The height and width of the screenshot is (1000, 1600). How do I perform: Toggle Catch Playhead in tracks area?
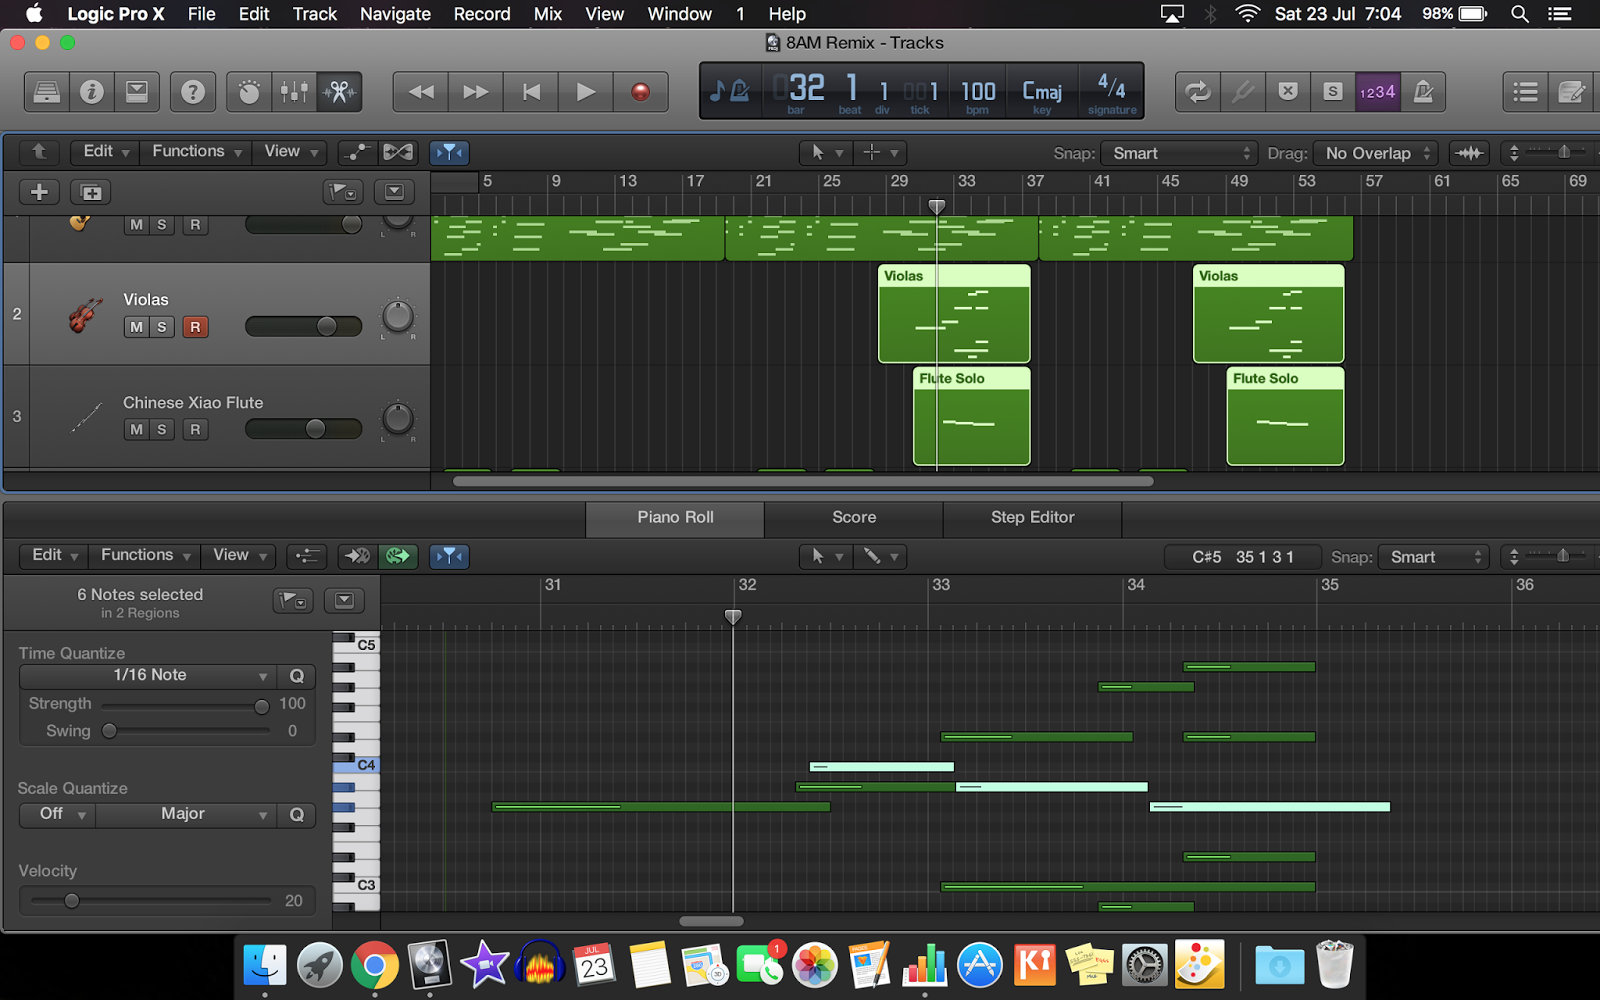449,152
